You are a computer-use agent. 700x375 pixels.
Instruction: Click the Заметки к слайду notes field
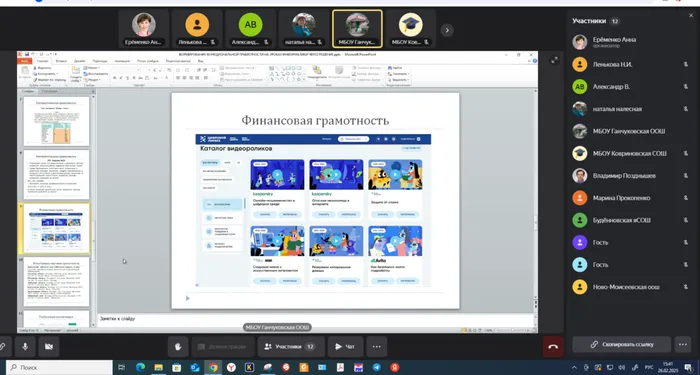pyautogui.click(x=316, y=320)
